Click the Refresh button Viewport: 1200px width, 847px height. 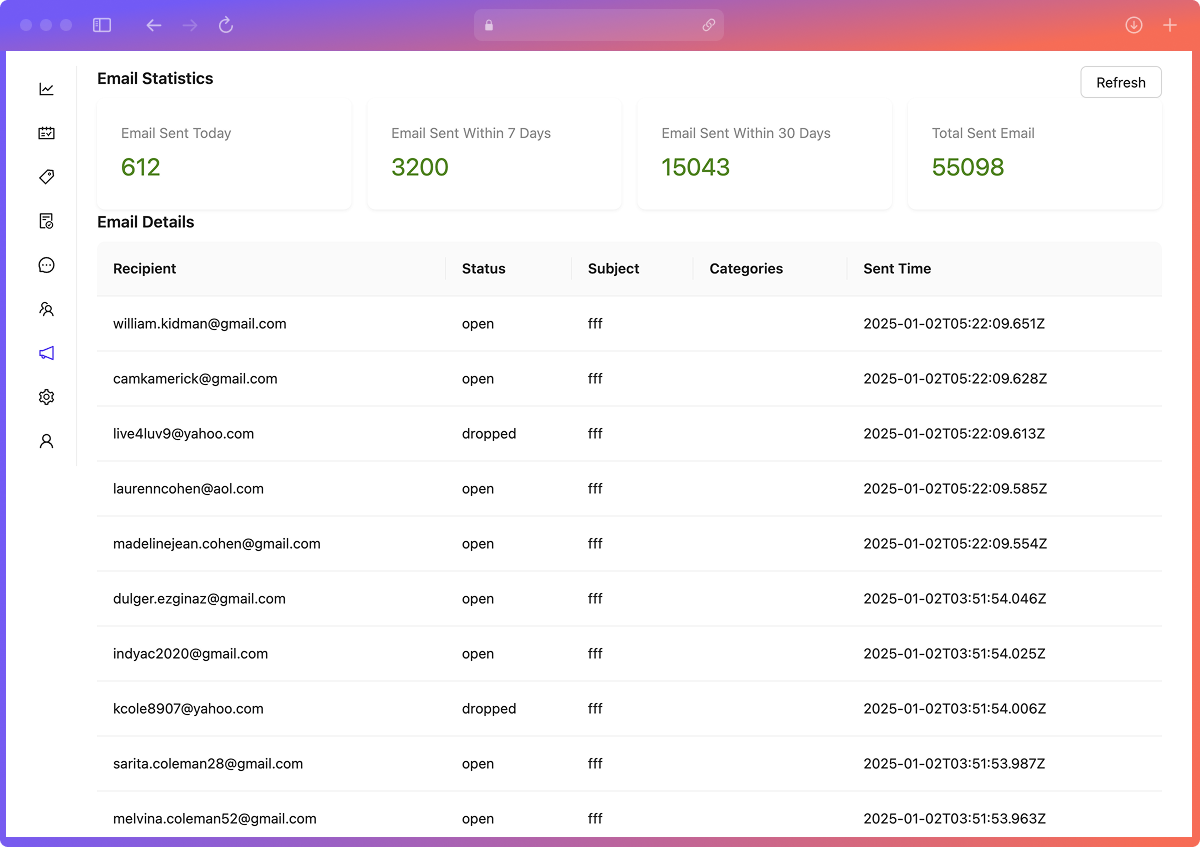(x=1121, y=82)
